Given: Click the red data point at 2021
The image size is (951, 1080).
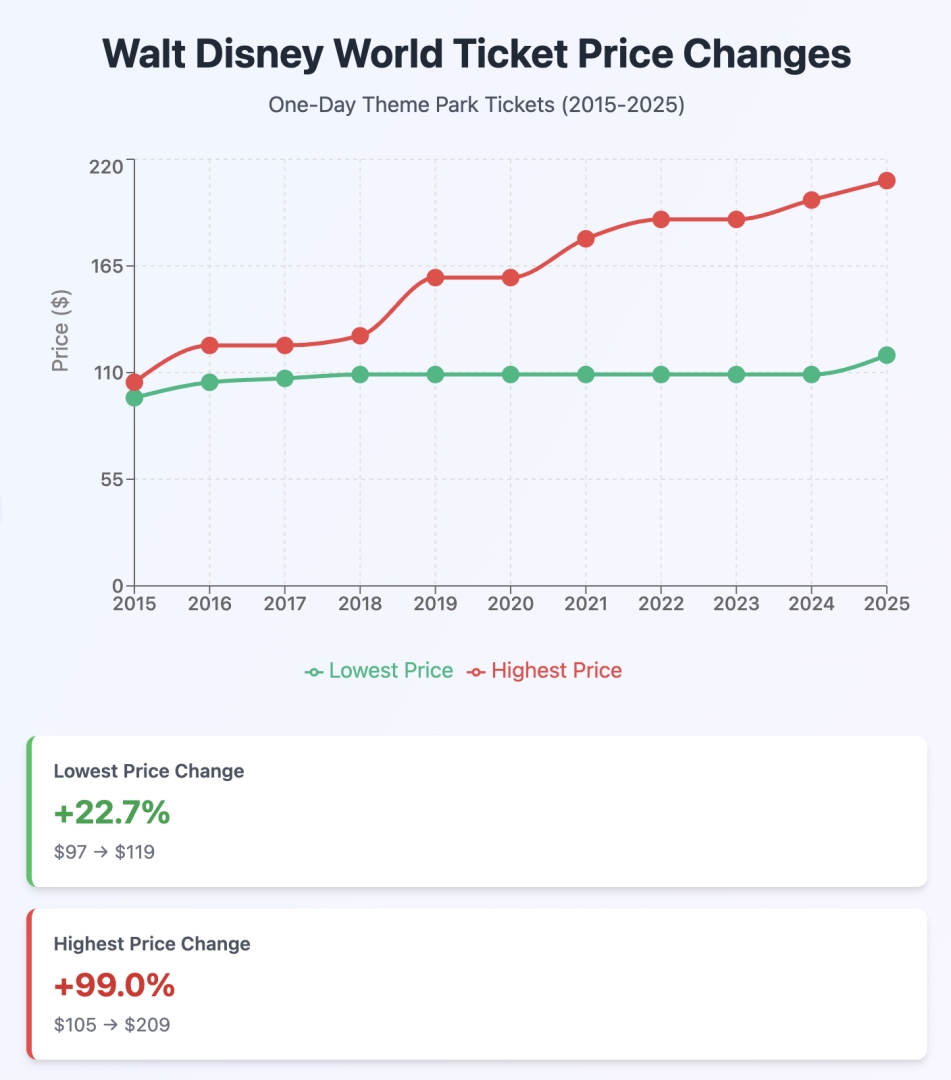Looking at the screenshot, I should (586, 239).
